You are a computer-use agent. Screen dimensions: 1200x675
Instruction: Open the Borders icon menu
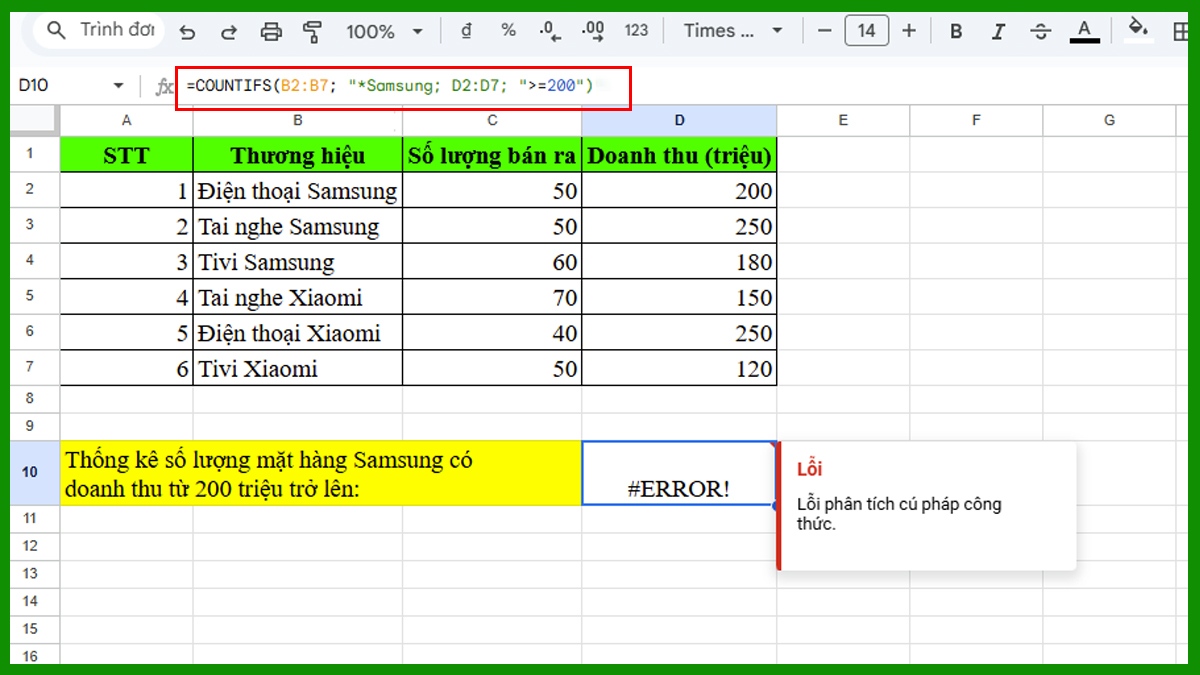1180,30
